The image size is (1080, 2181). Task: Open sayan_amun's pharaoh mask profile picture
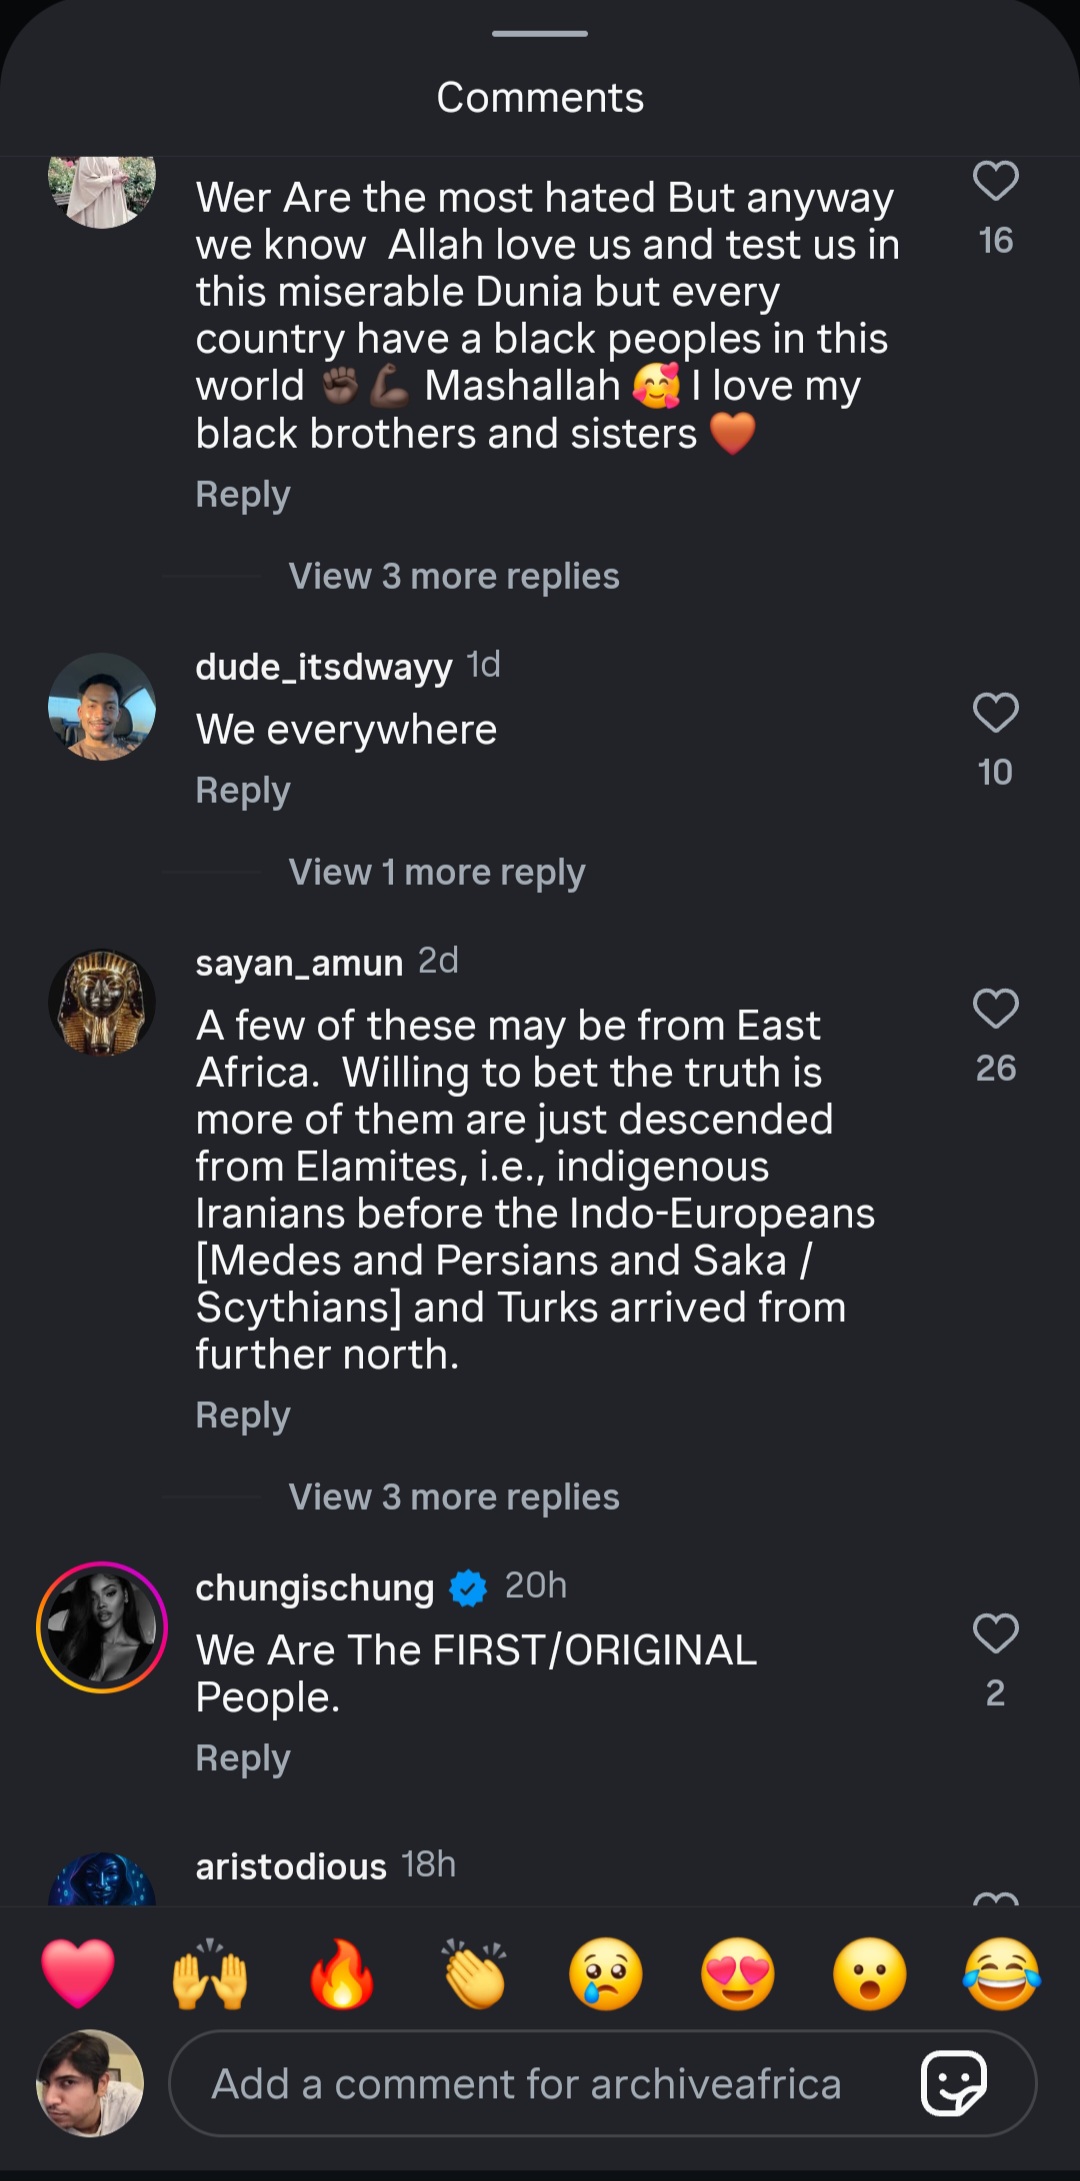click(x=102, y=1003)
